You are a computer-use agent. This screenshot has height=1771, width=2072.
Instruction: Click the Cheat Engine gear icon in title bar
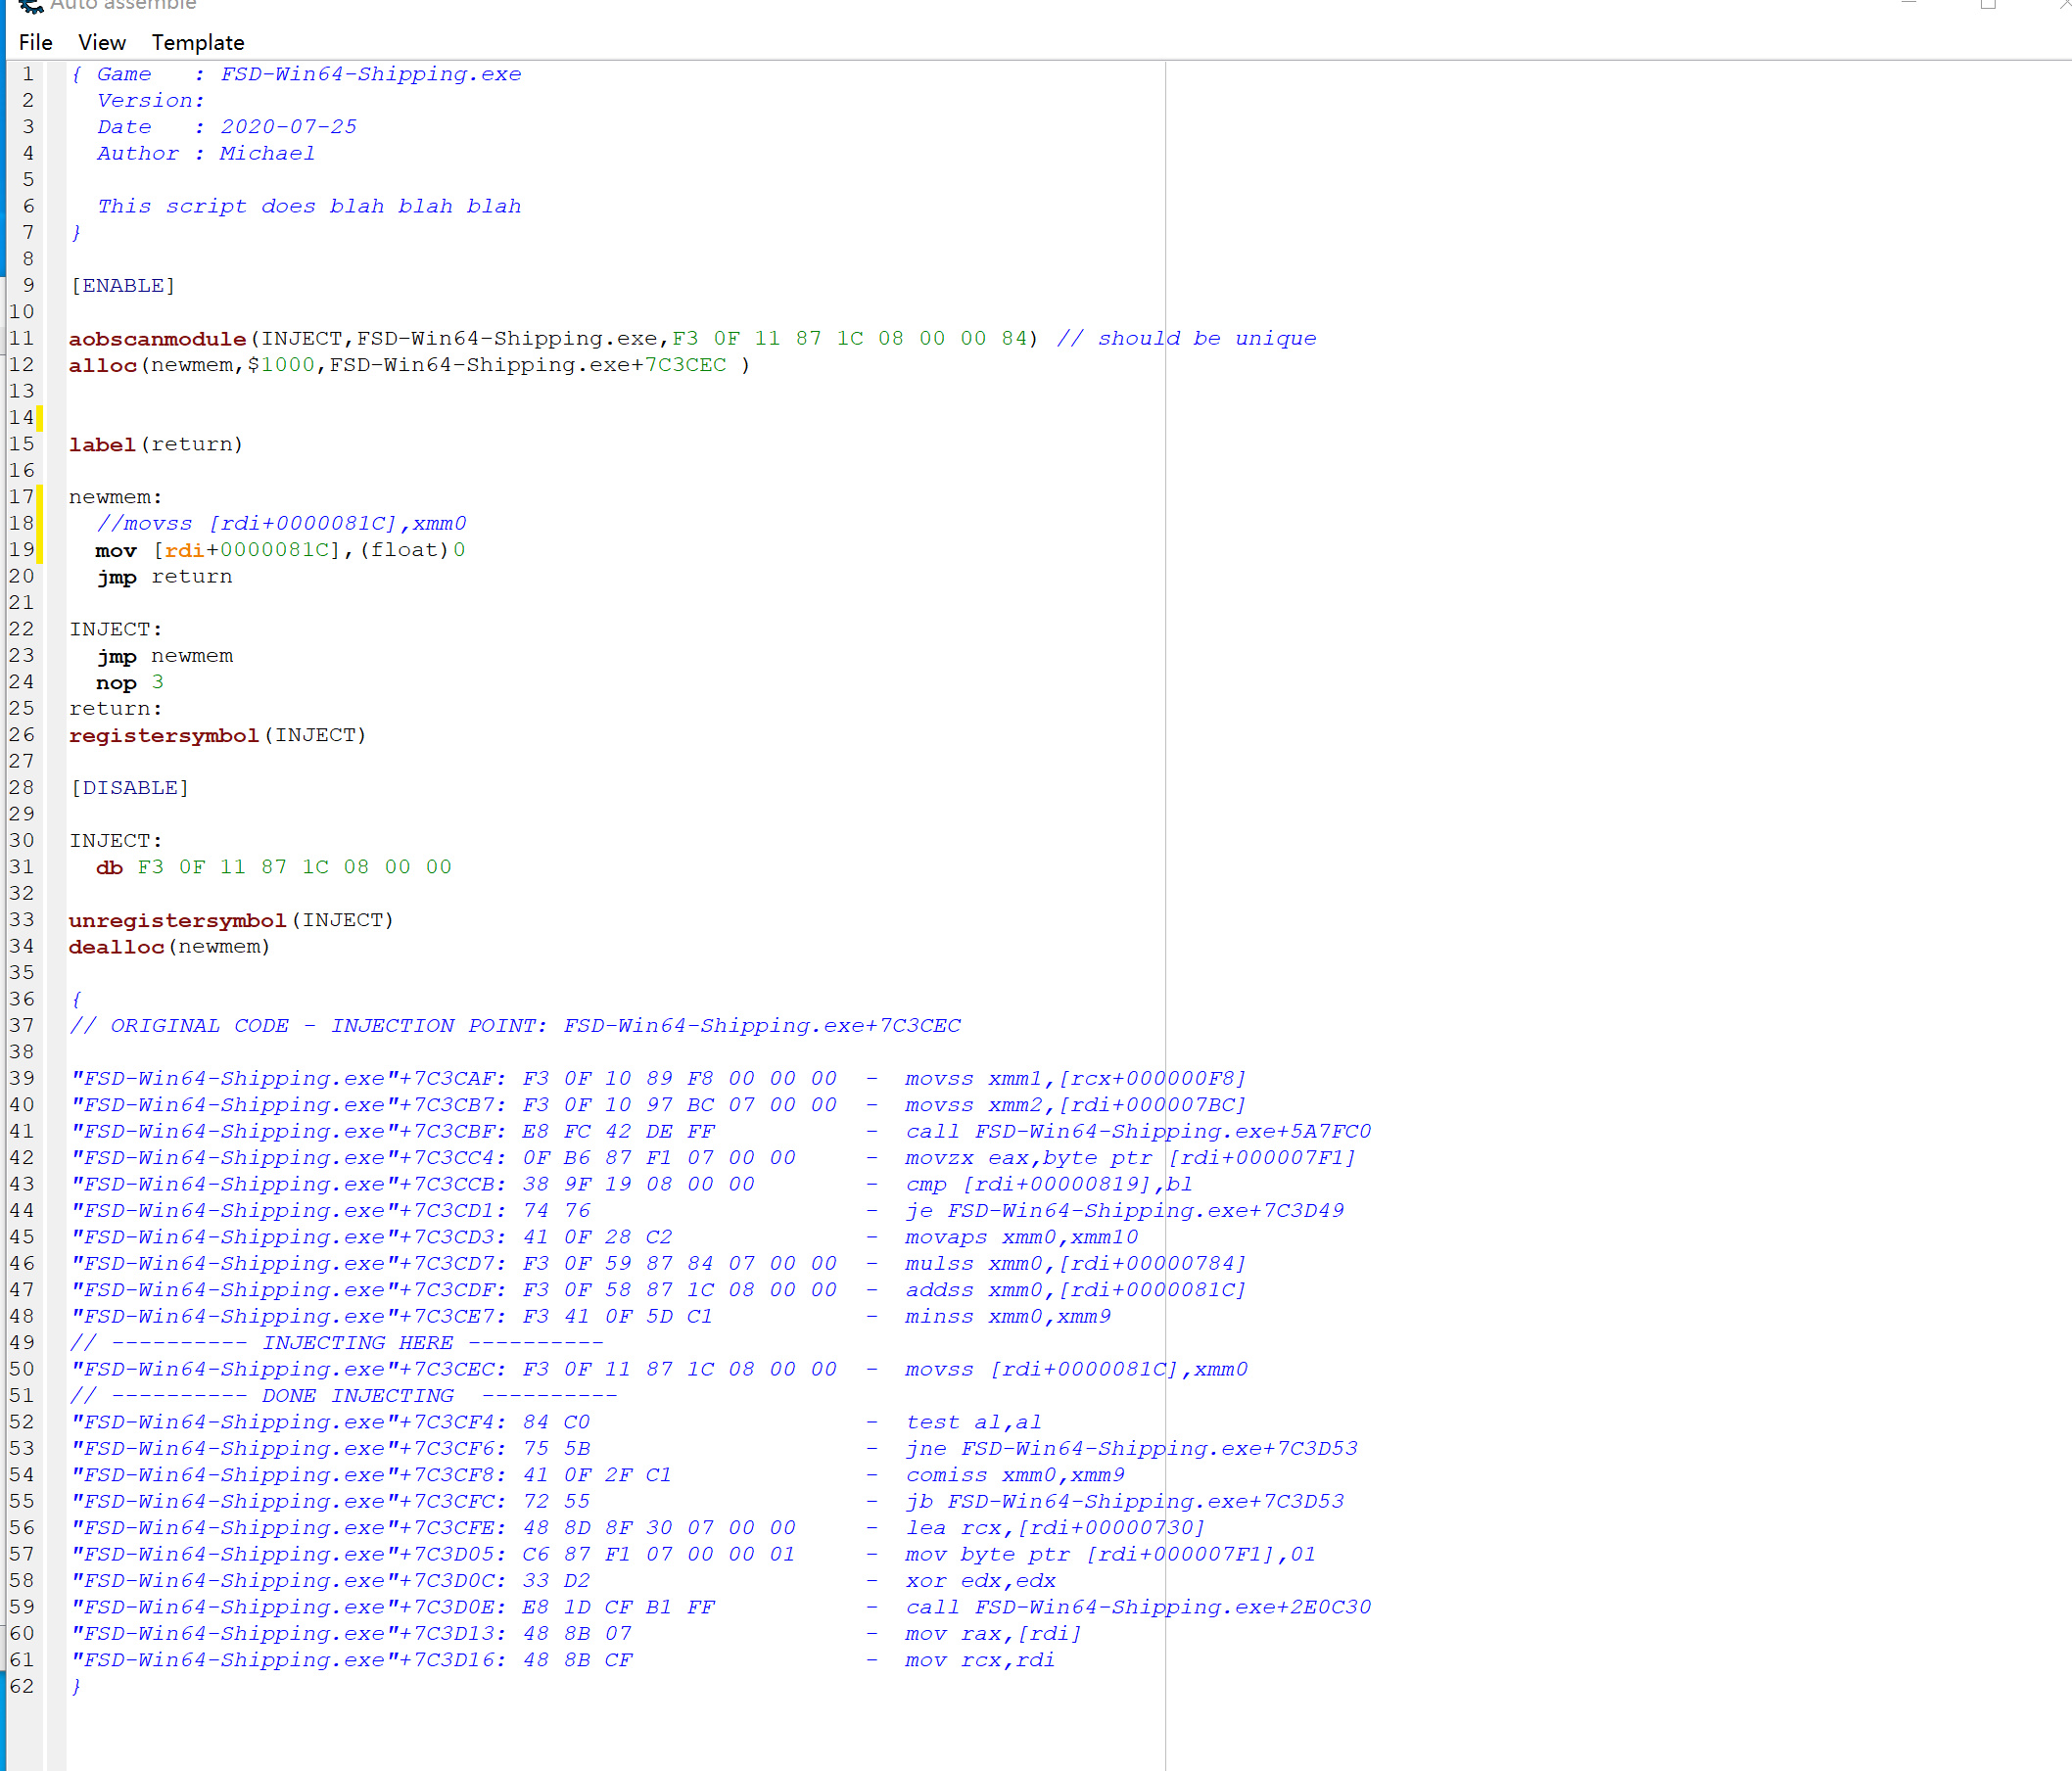[31, 5]
